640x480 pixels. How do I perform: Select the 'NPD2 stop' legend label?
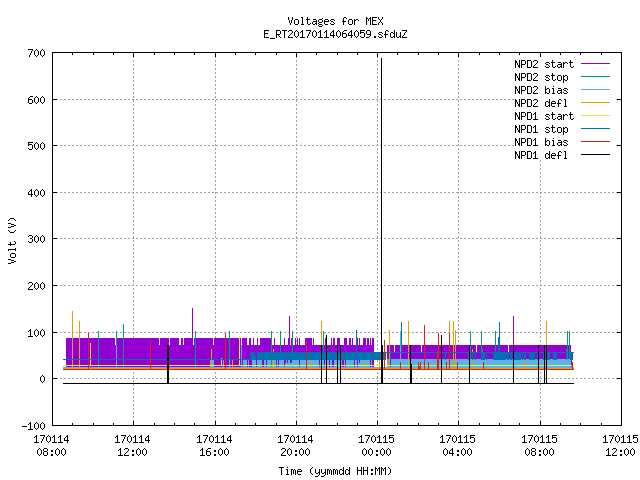(x=541, y=77)
